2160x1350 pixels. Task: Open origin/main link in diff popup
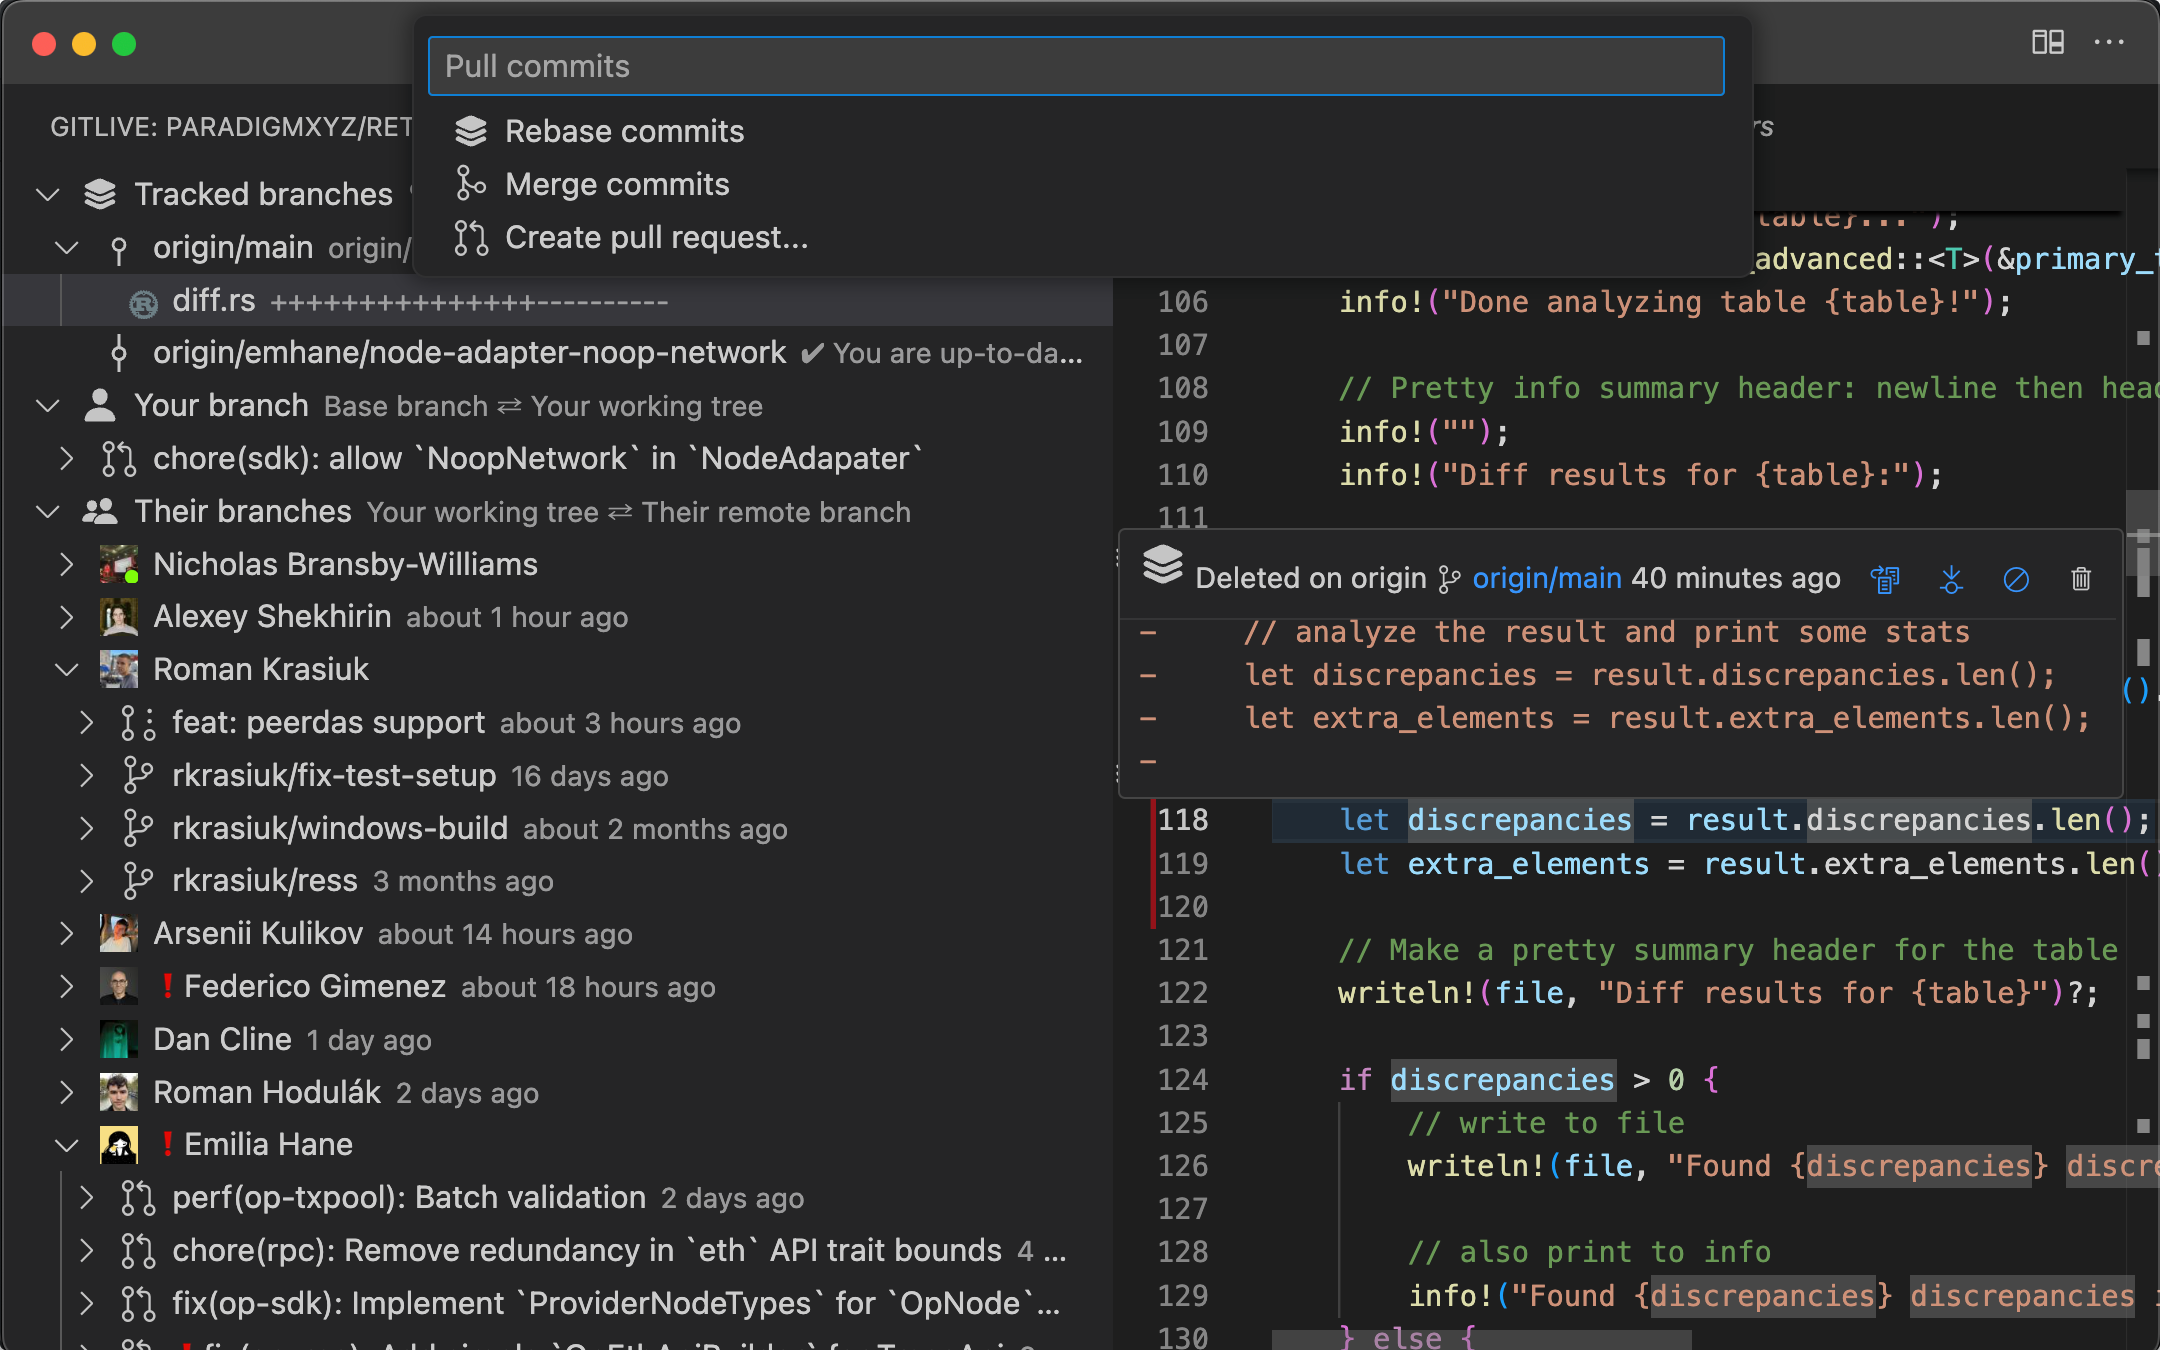(x=1546, y=578)
